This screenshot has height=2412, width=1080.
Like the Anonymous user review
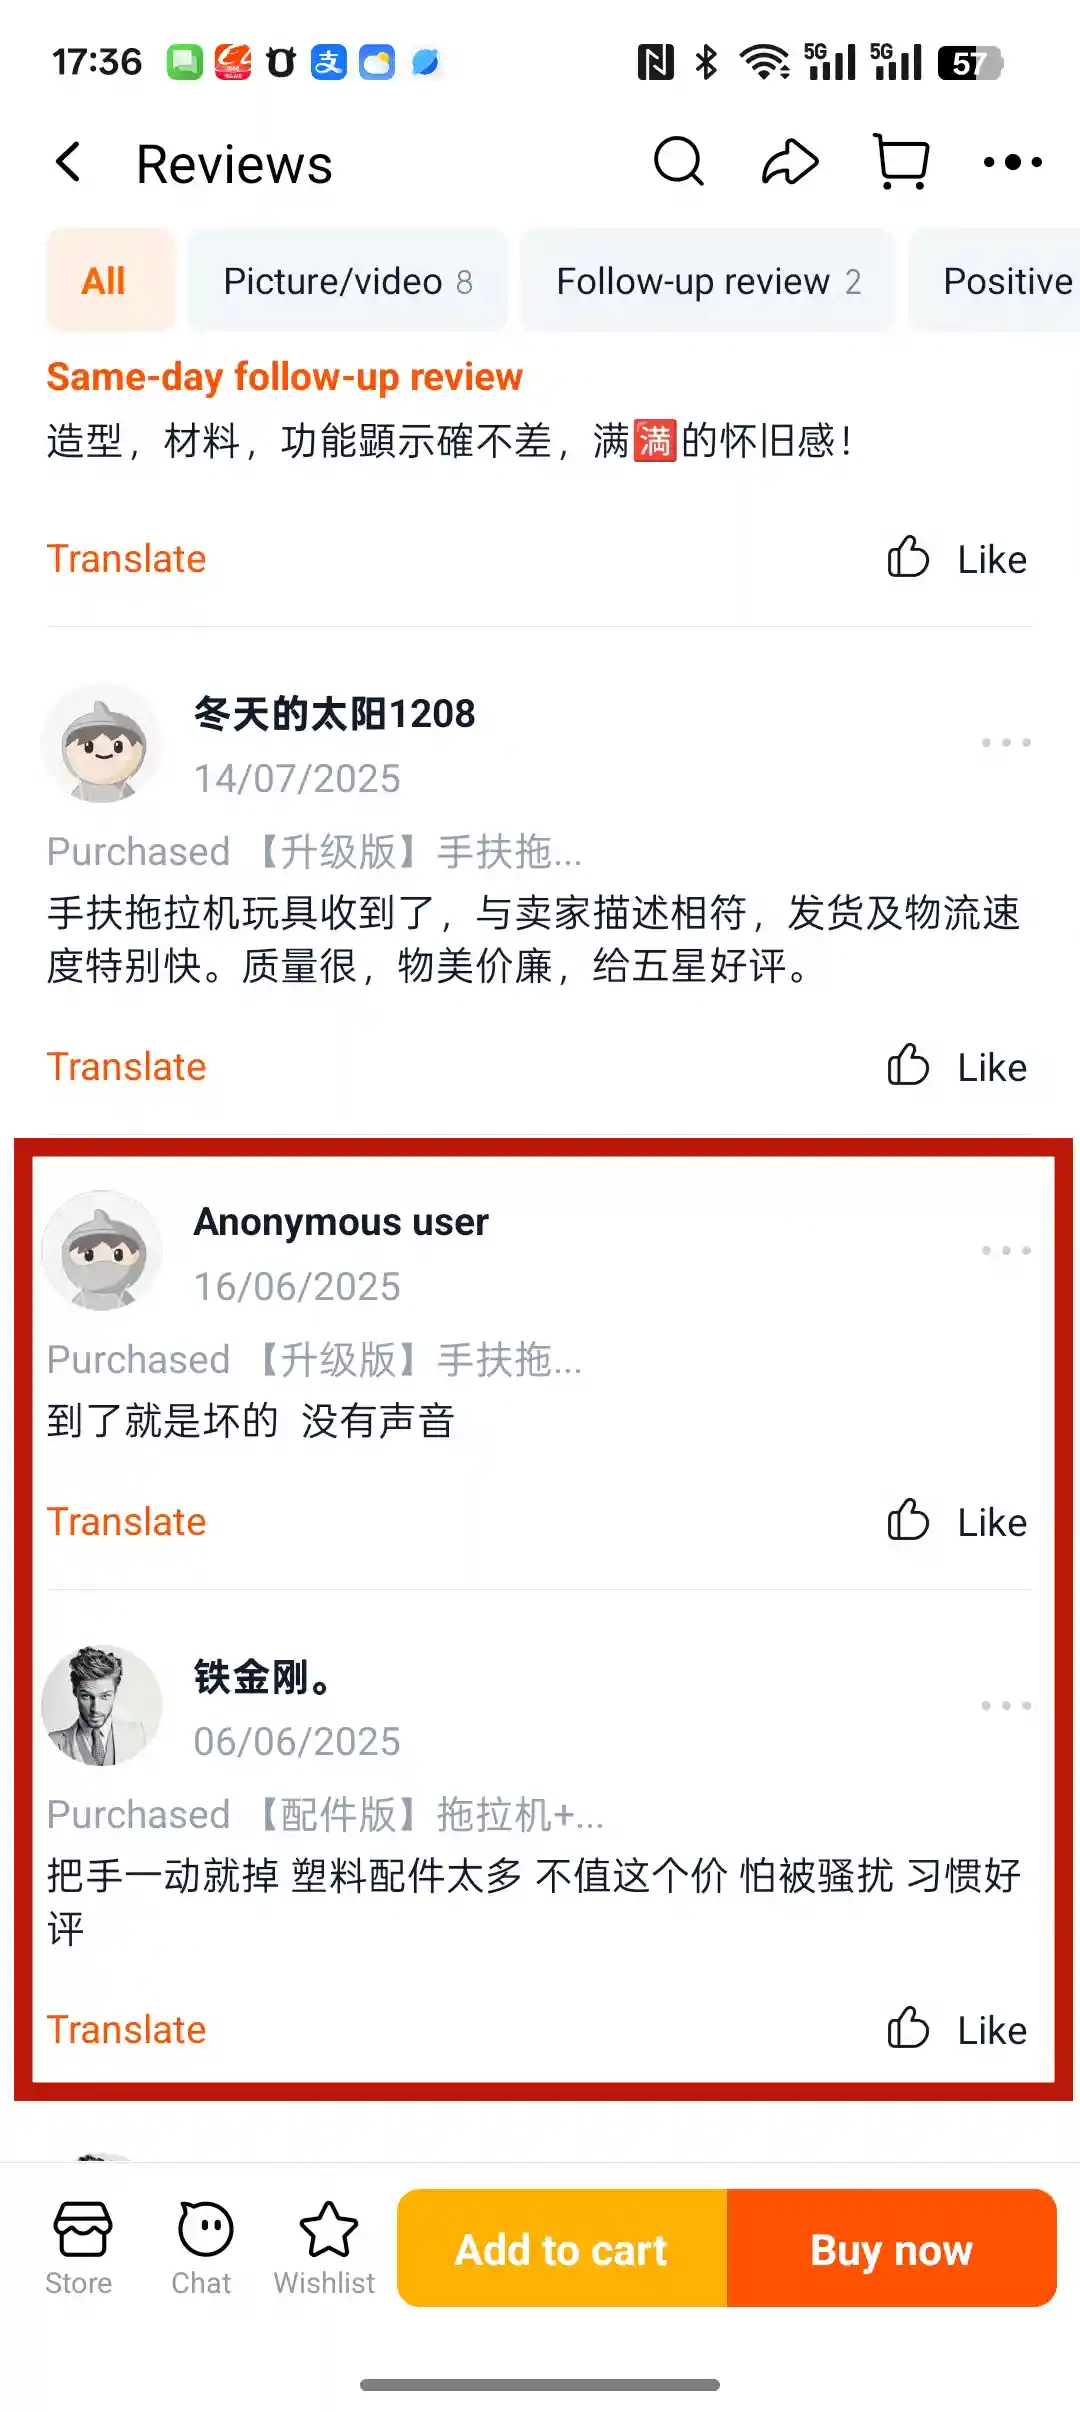pos(957,1522)
